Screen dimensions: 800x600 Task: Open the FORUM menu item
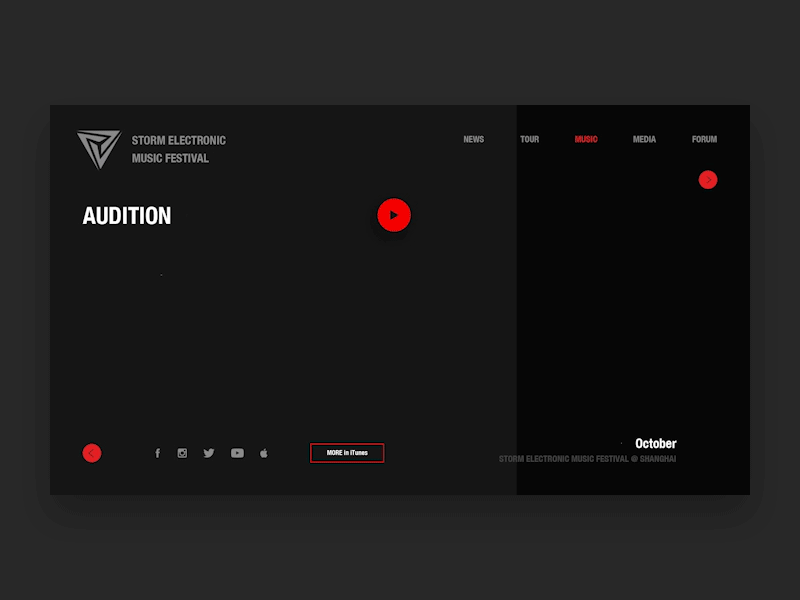click(704, 139)
